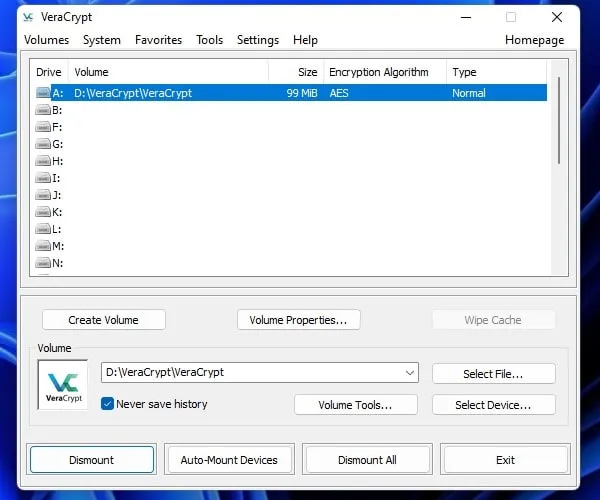Click the VeraCrypt logo in Volume group
The image size is (600, 500).
(63, 384)
